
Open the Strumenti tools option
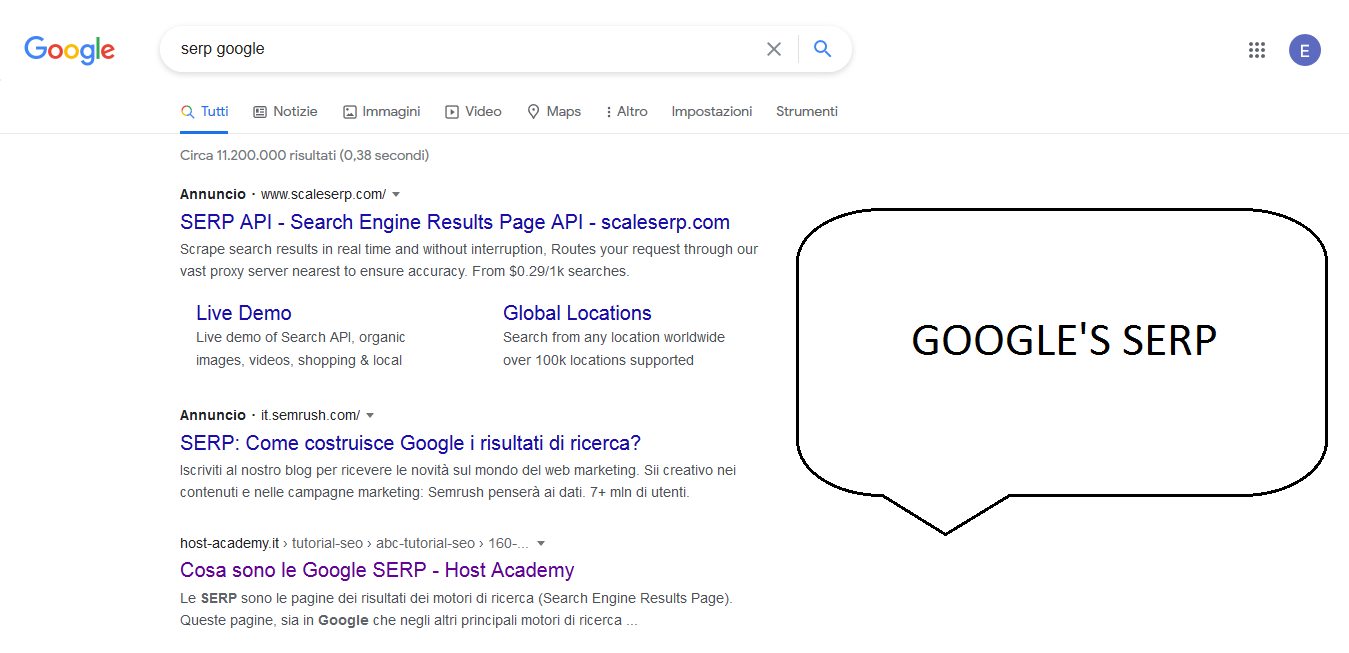(x=807, y=111)
